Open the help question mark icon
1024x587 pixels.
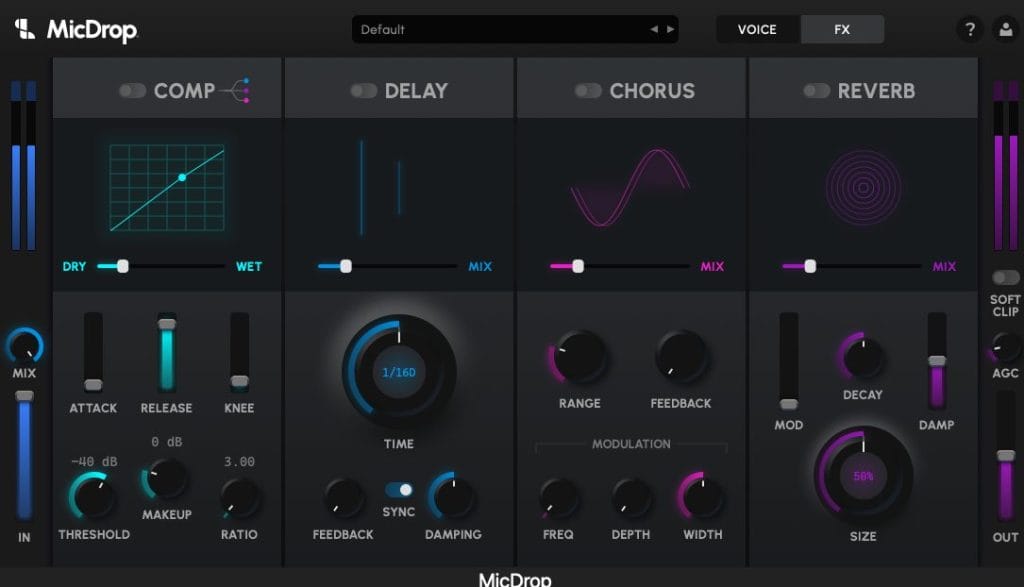(x=969, y=30)
